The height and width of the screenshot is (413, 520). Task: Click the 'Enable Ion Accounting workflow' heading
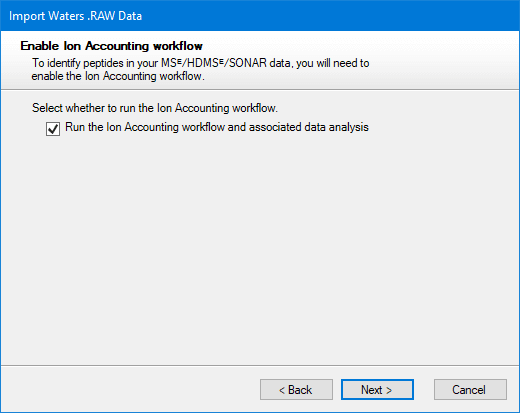click(111, 46)
